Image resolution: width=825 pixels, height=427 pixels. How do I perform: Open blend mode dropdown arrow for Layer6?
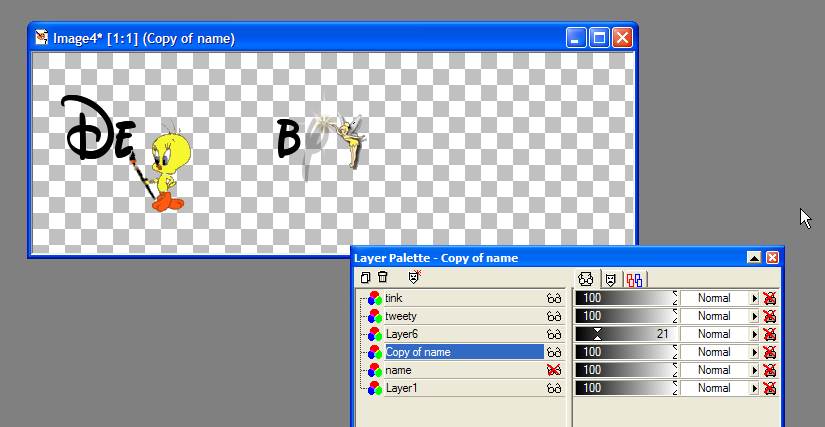click(754, 334)
